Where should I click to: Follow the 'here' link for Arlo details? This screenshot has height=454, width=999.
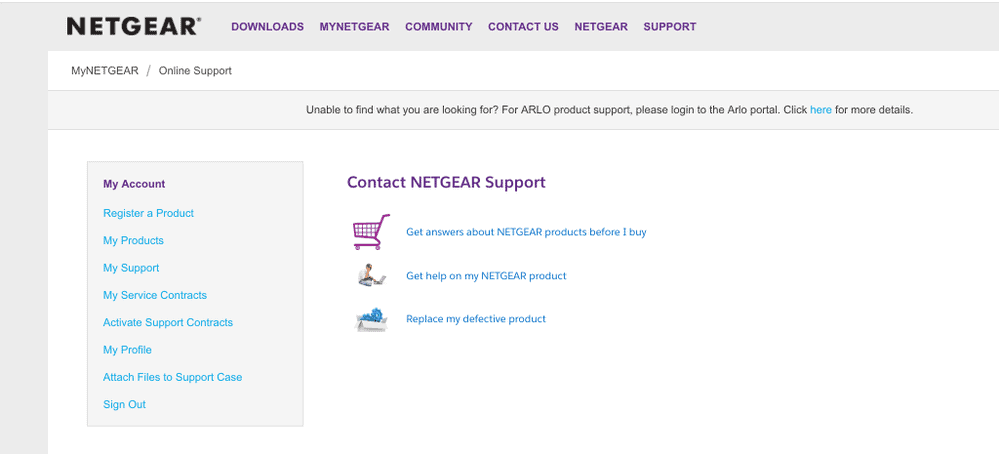coord(820,110)
